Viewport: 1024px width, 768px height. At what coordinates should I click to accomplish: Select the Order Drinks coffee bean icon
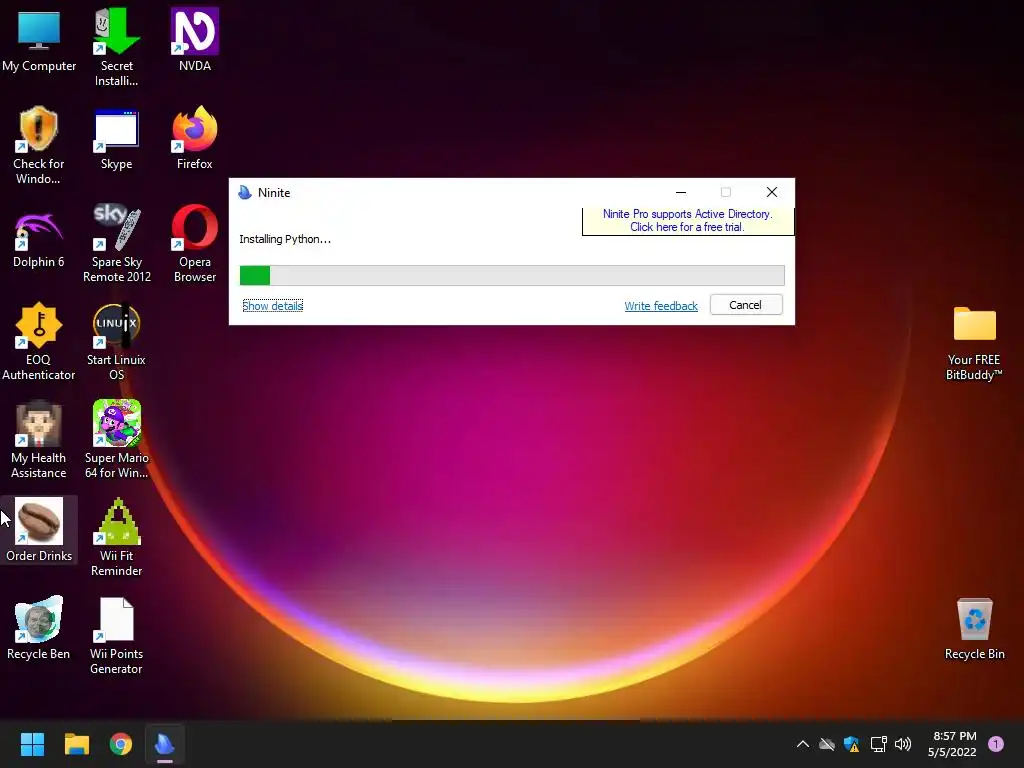point(39,530)
